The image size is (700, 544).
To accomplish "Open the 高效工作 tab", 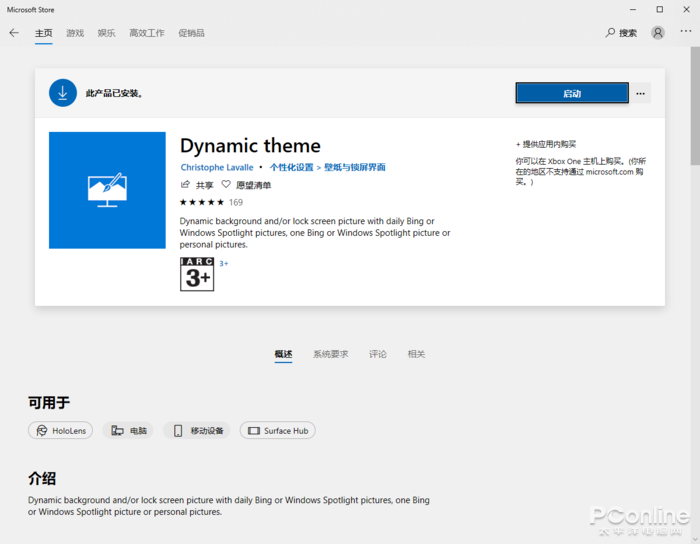I will click(146, 33).
